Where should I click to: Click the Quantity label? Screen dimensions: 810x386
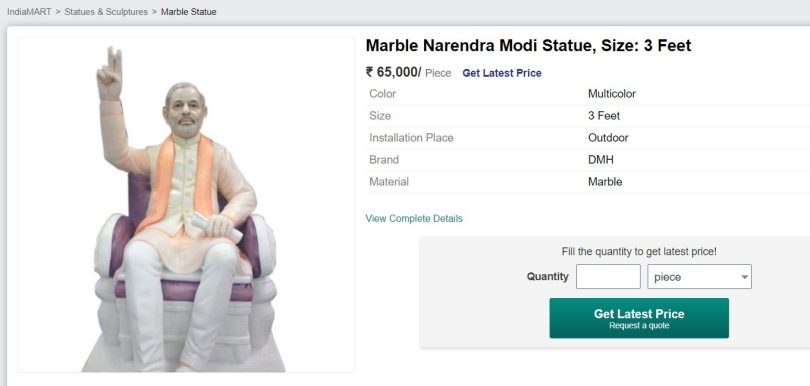pyautogui.click(x=548, y=276)
